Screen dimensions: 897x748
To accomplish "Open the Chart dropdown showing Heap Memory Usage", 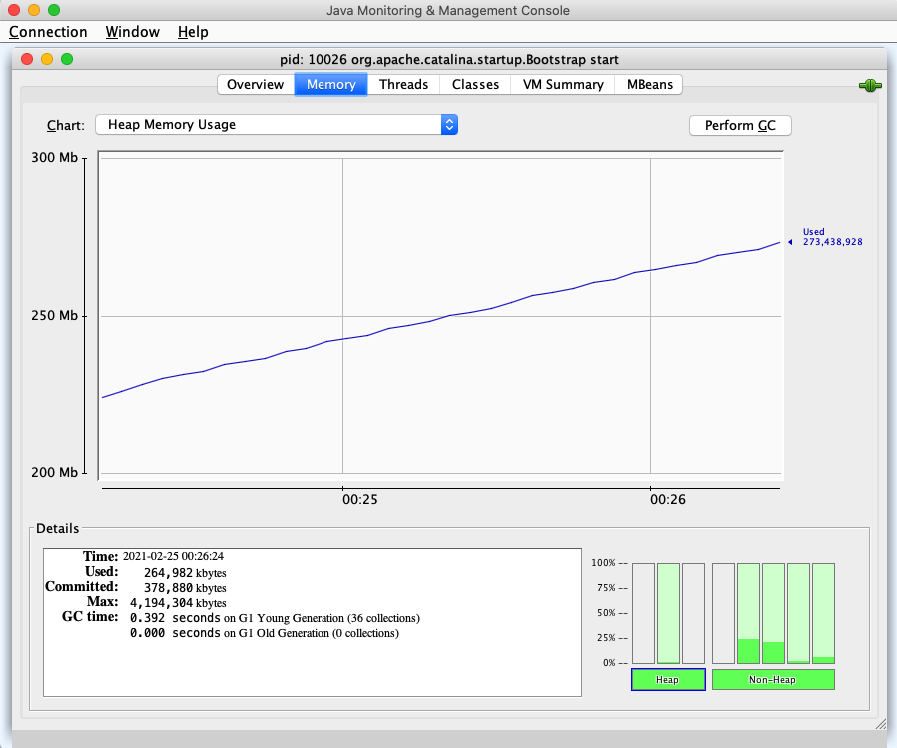I will (276, 125).
